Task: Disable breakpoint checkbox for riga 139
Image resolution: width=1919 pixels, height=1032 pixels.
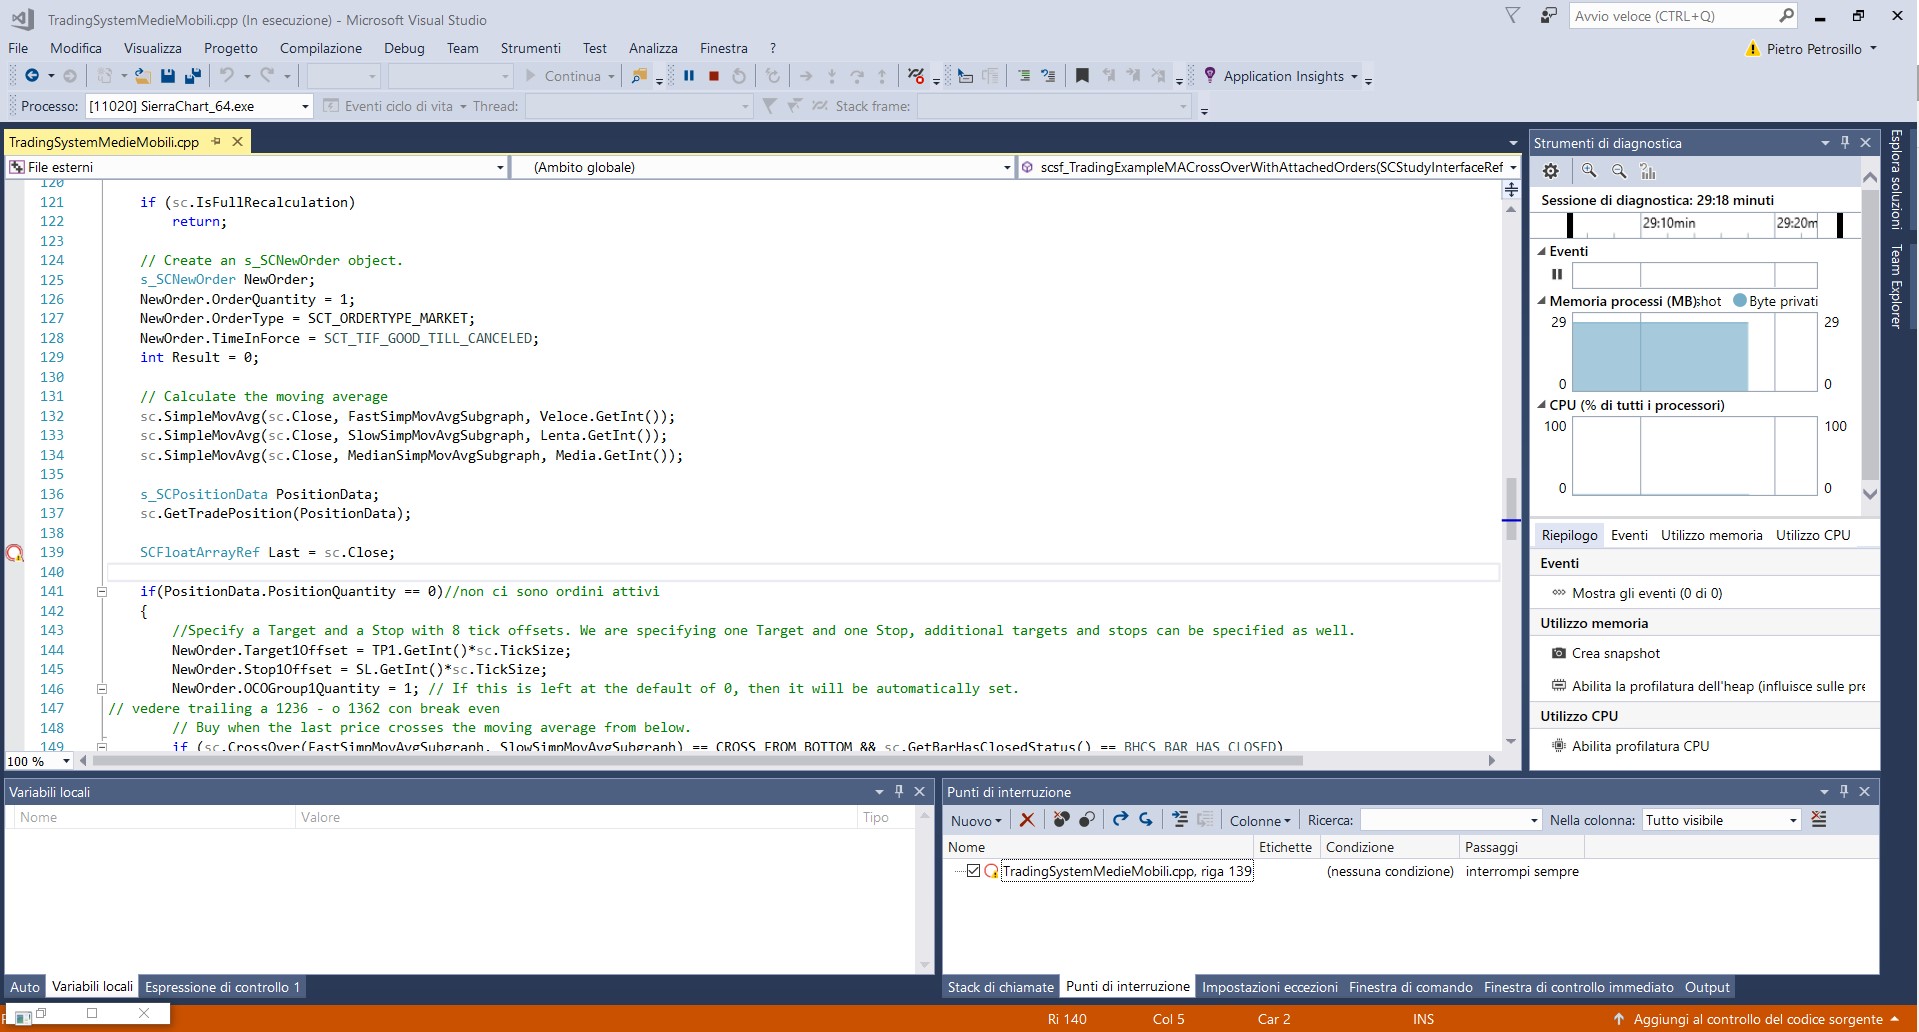Action: tap(973, 871)
